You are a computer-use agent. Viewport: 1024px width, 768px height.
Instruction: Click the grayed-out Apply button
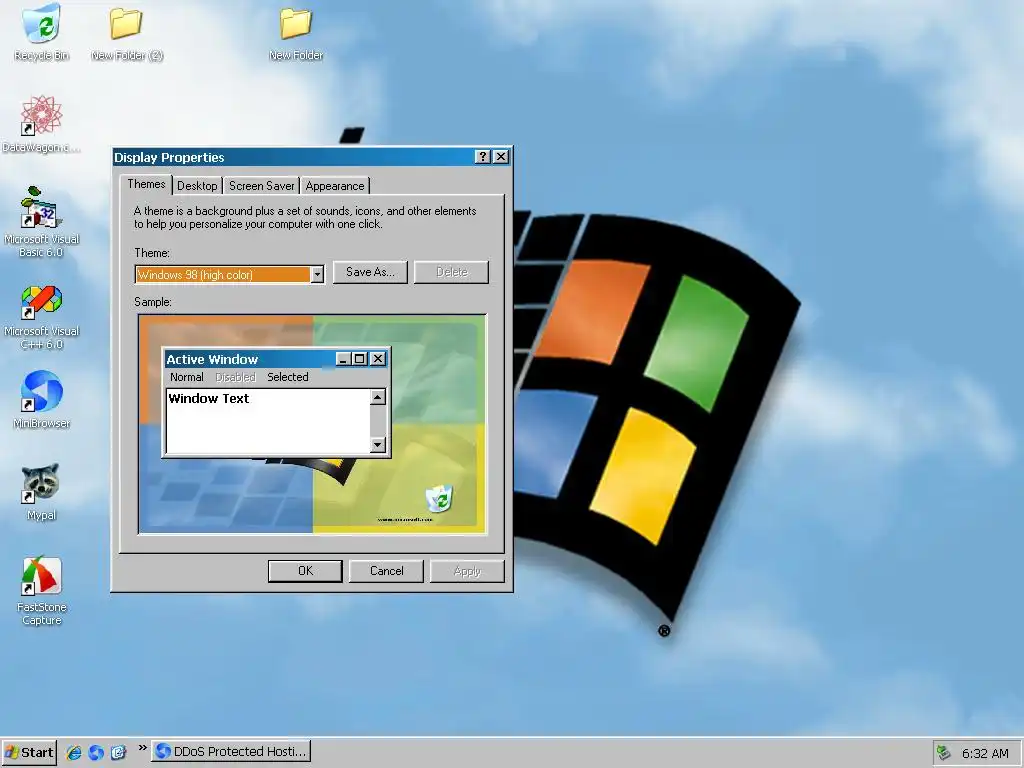(467, 571)
